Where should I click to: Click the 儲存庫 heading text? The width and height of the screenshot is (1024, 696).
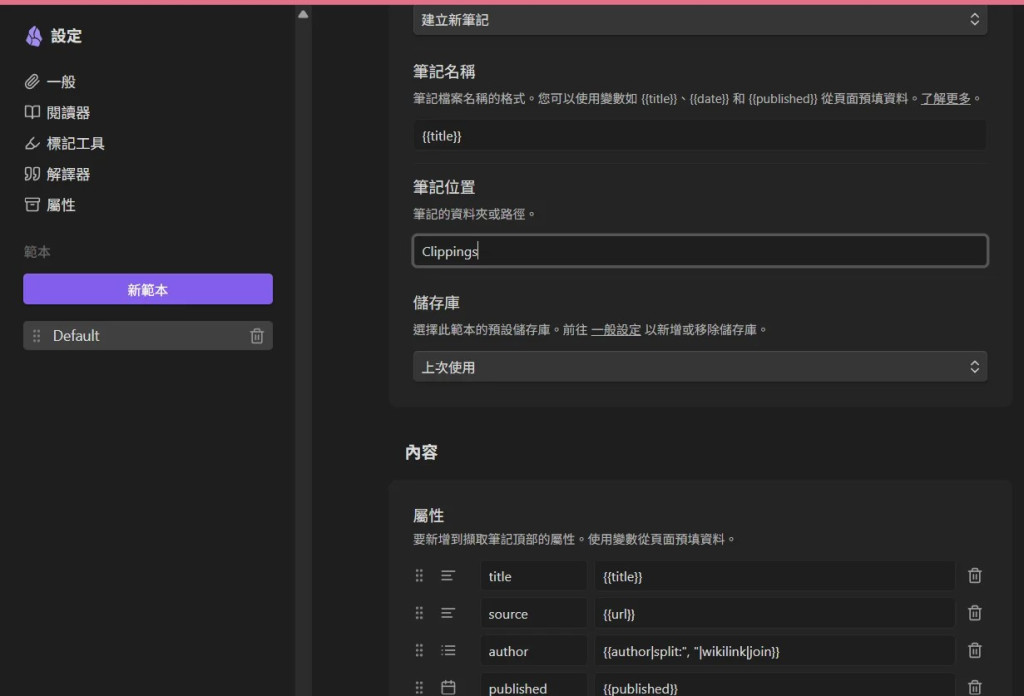pos(436,303)
